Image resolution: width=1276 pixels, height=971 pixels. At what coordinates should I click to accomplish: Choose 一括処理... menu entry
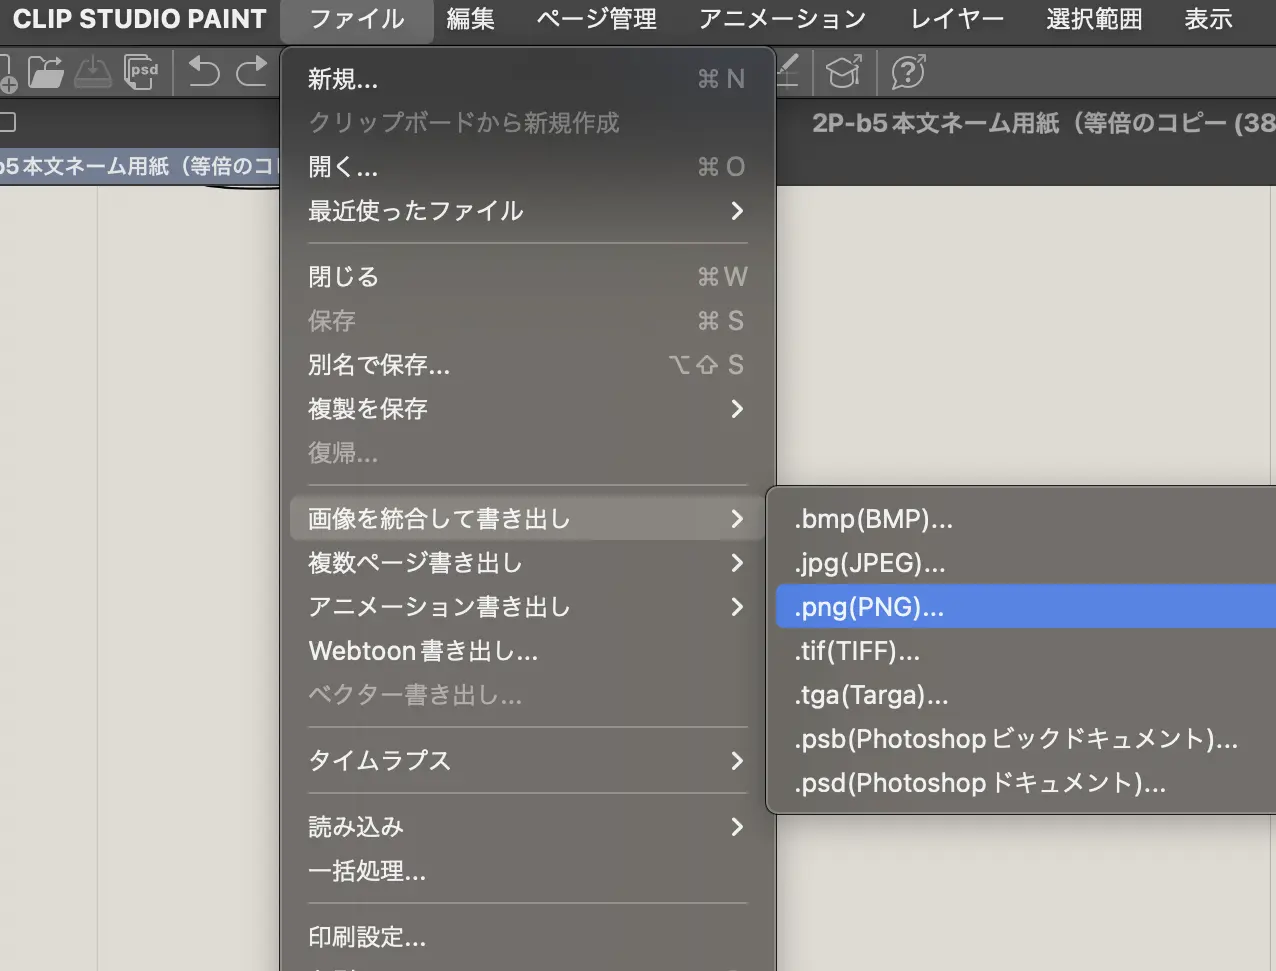coord(528,871)
